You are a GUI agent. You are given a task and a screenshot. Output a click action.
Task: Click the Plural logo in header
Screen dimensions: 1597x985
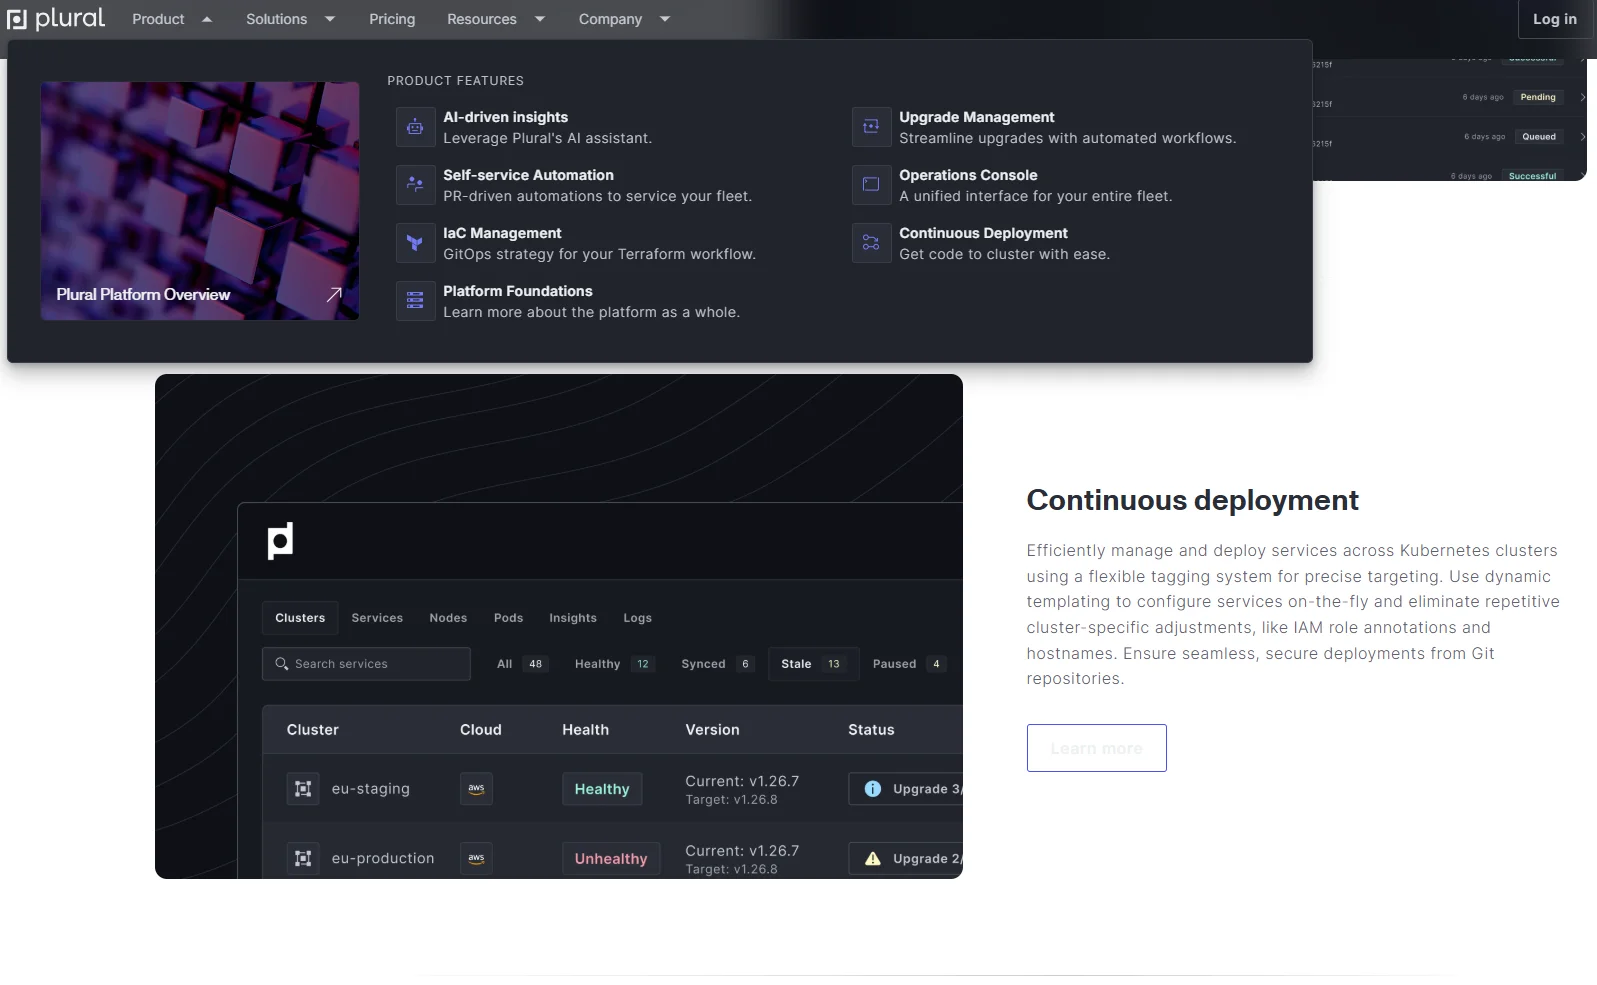pyautogui.click(x=56, y=19)
